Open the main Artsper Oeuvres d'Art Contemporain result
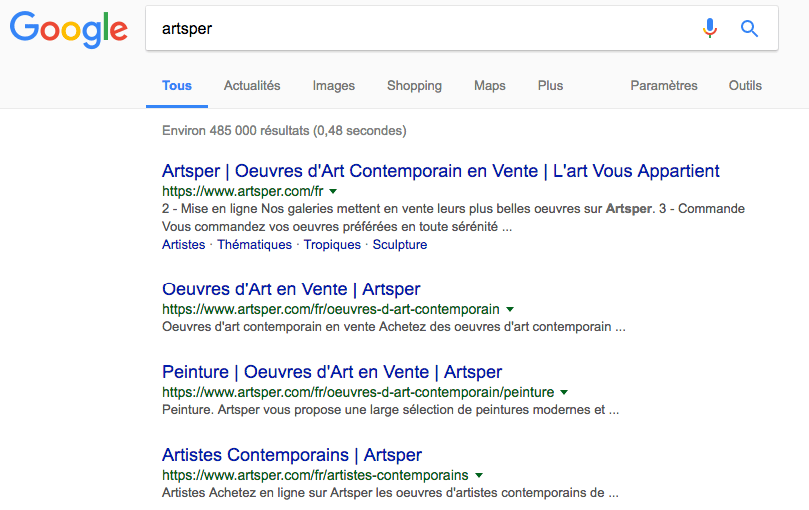 tap(441, 171)
